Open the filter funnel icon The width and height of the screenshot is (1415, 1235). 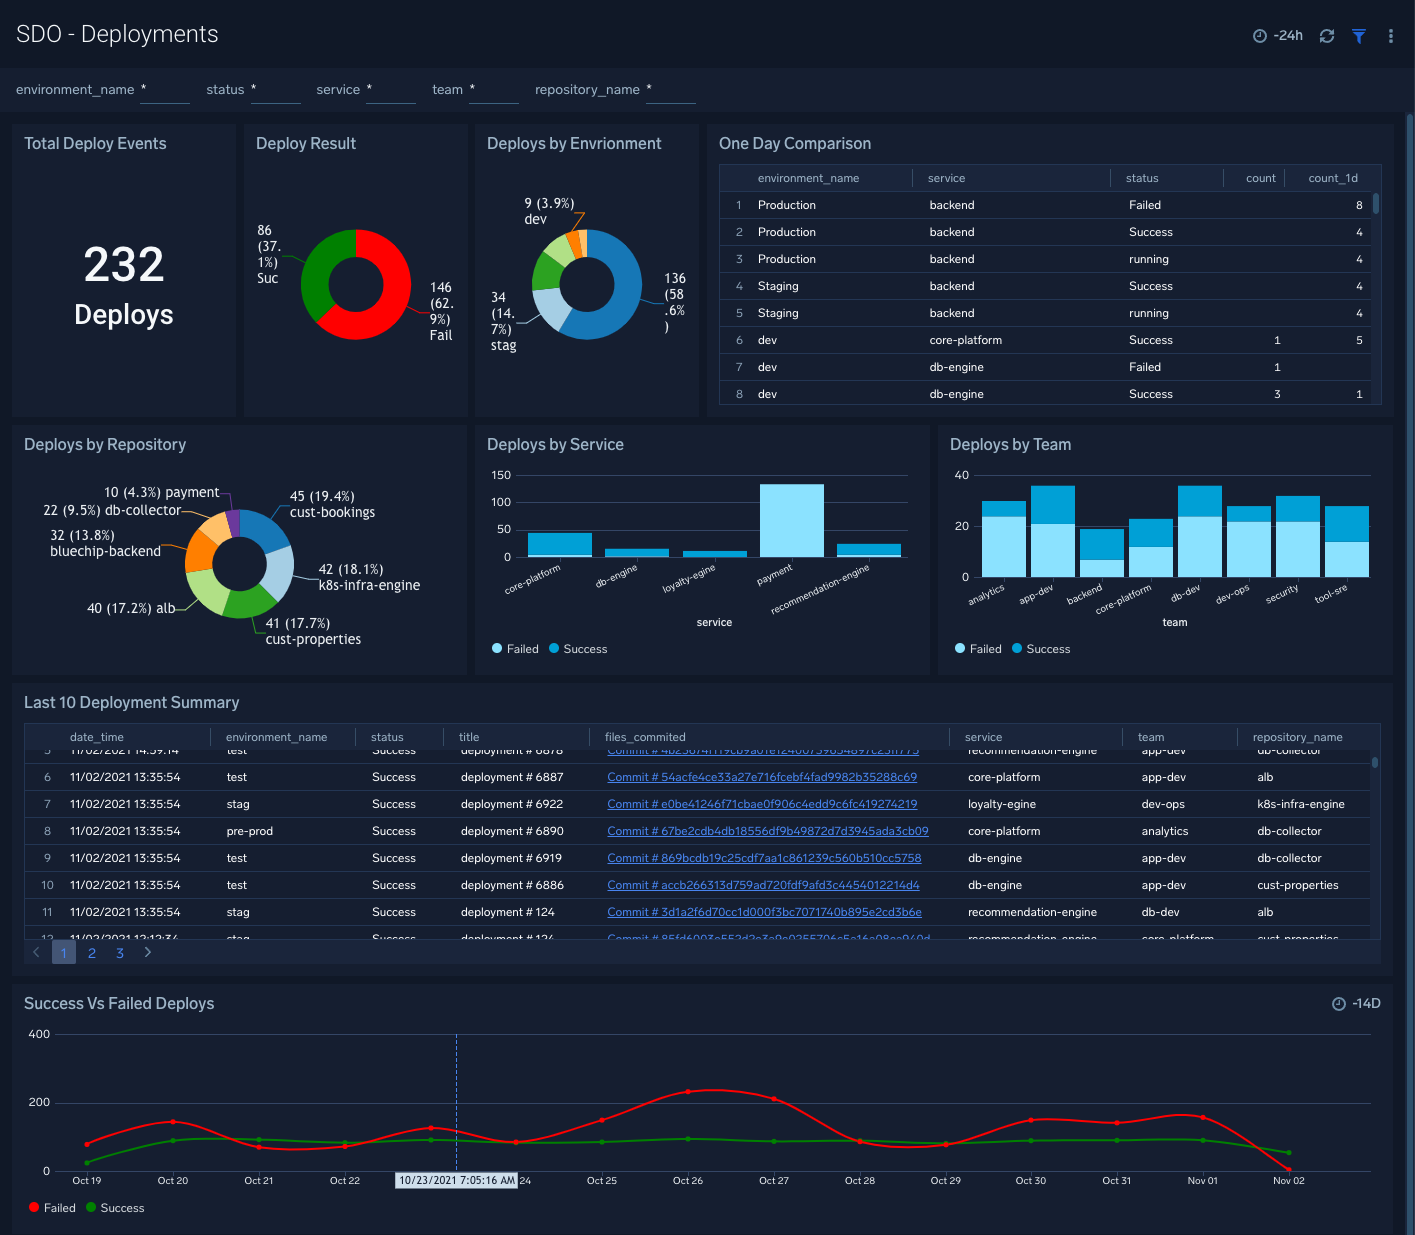[x=1358, y=35]
